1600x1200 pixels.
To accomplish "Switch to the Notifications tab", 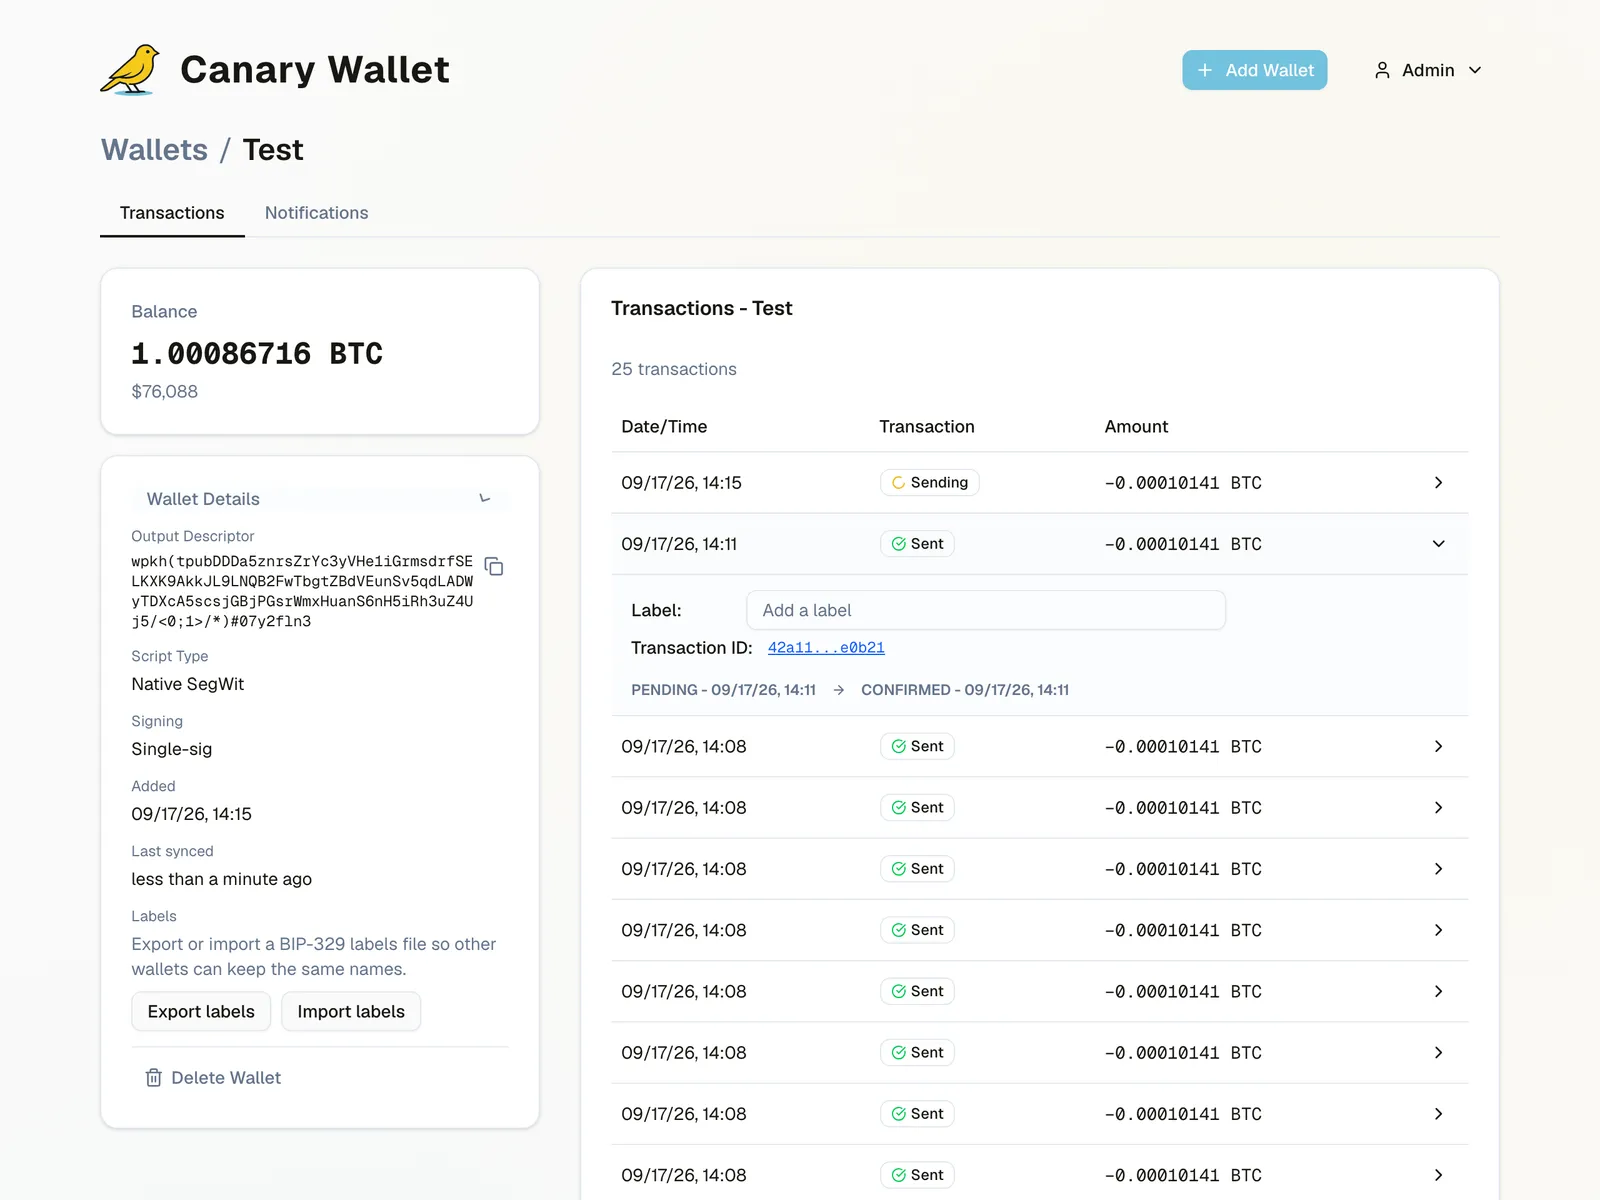I will 316,213.
